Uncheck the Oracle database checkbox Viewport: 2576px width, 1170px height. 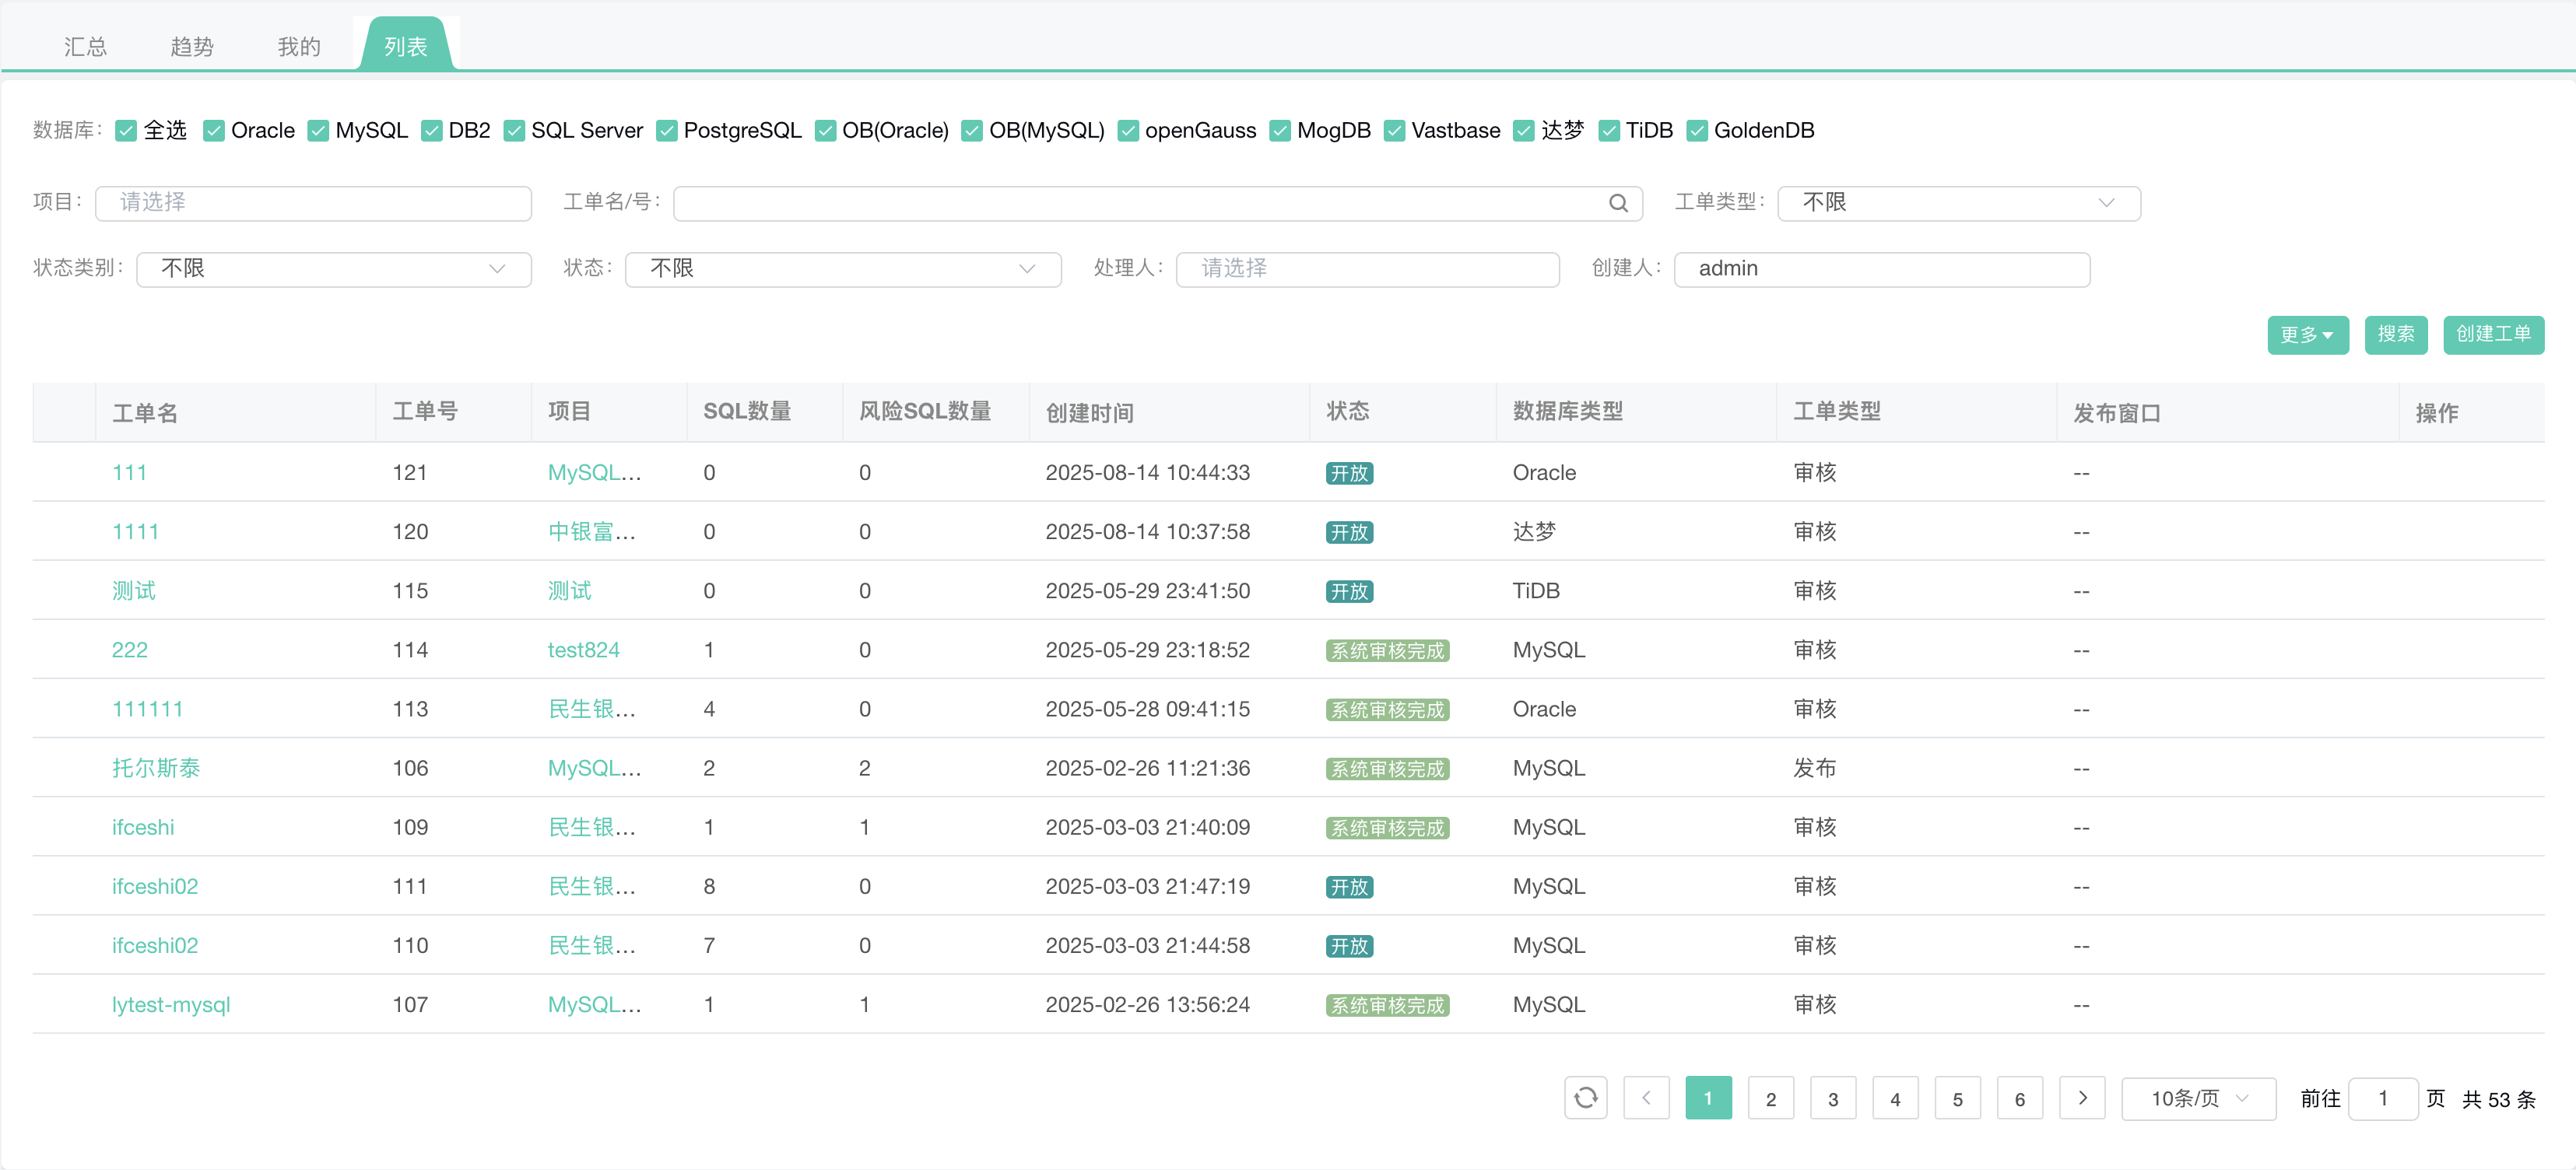coord(214,131)
